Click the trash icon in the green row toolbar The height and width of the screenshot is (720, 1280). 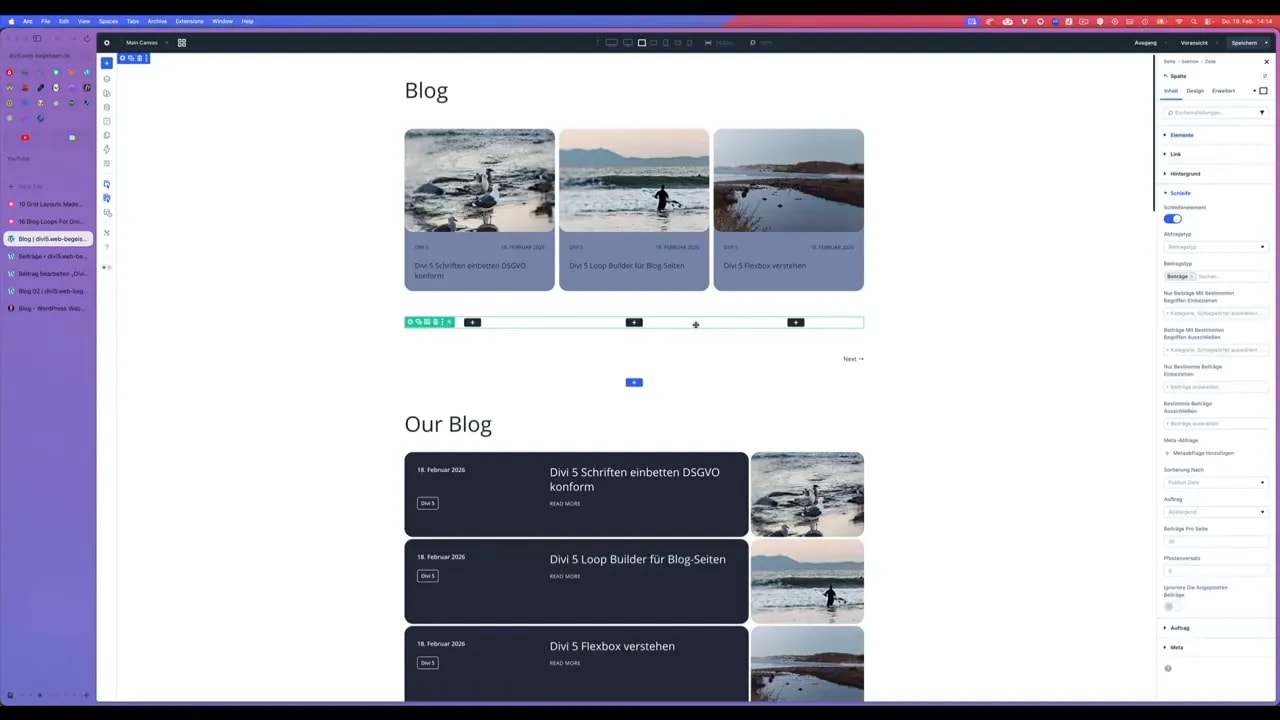(x=434, y=322)
